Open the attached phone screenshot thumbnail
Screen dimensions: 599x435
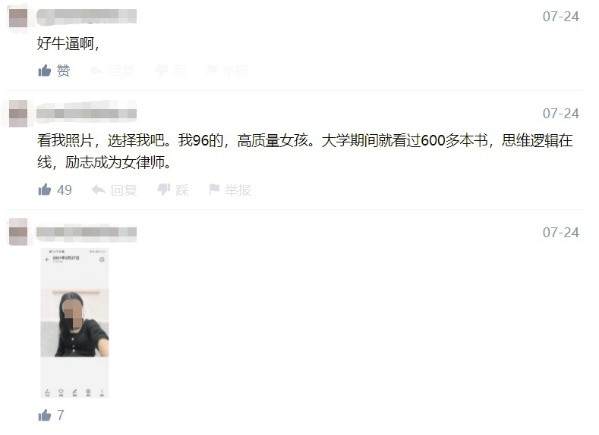point(74,323)
